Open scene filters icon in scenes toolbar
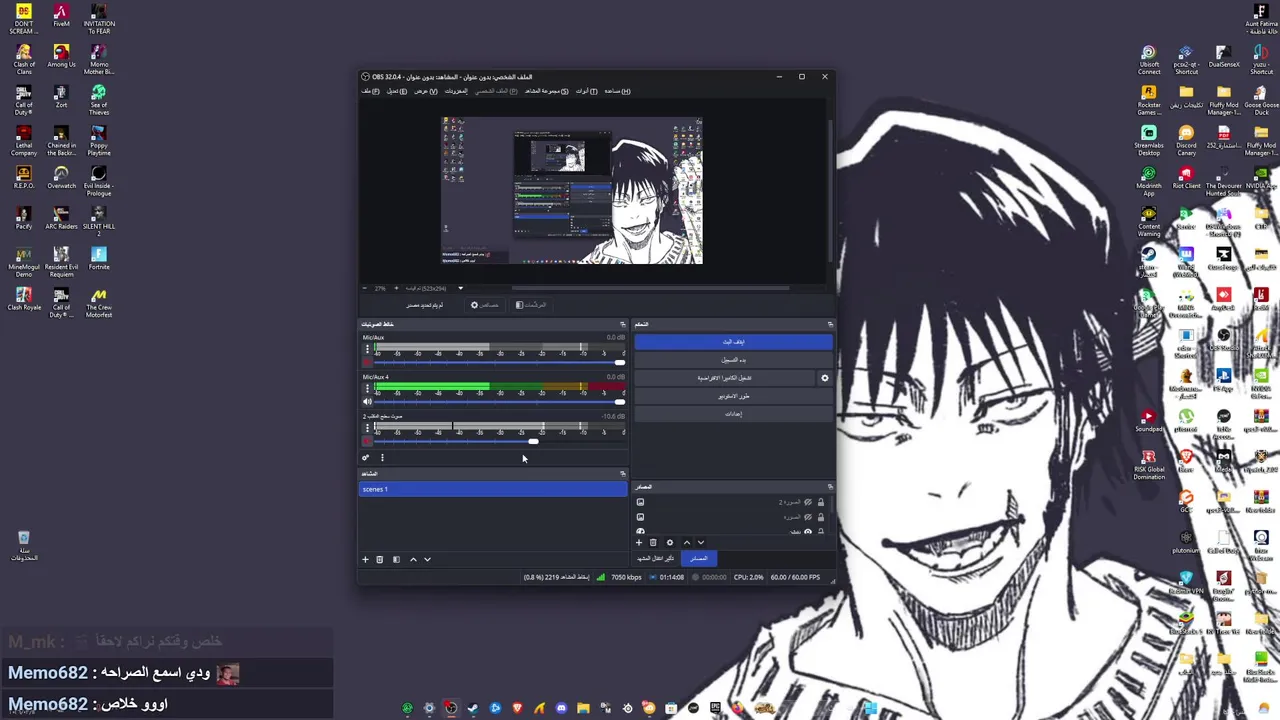Image resolution: width=1280 pixels, height=720 pixels. pyautogui.click(x=396, y=560)
